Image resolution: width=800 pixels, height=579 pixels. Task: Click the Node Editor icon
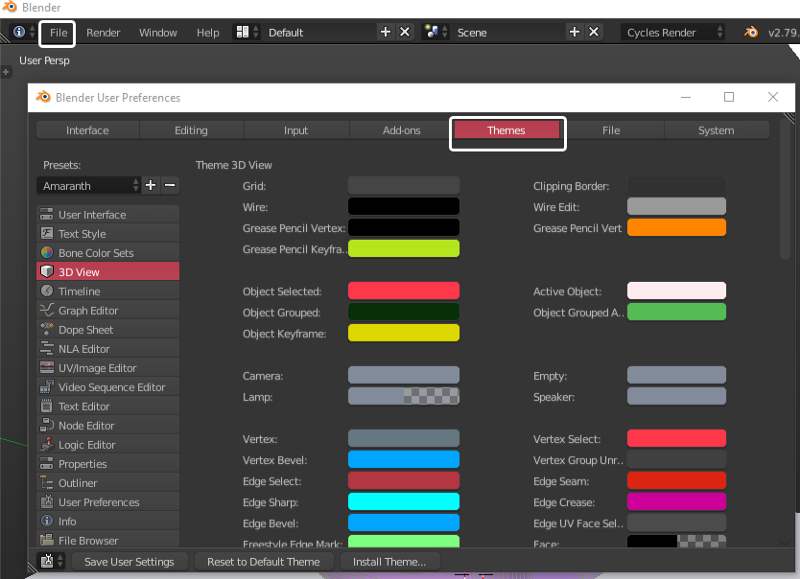click(x=46, y=425)
